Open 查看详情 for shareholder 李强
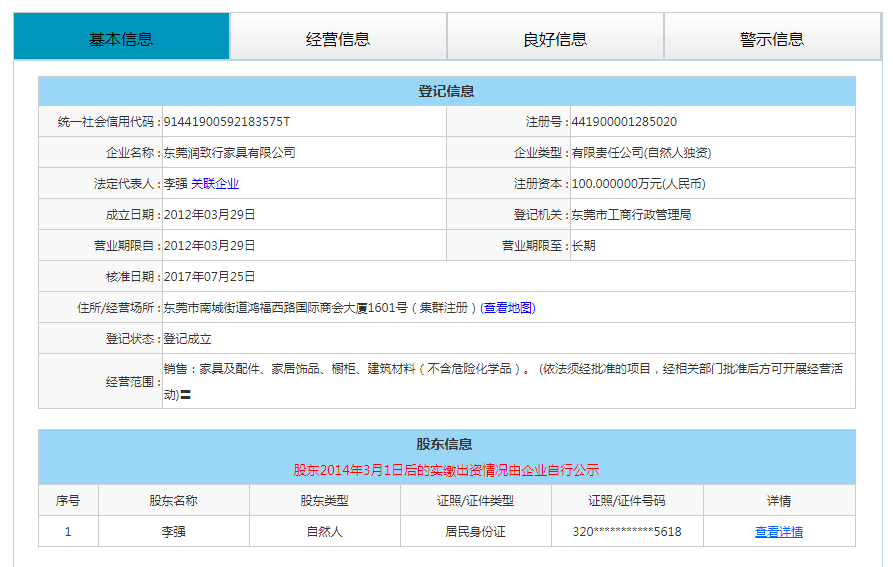 pyautogui.click(x=778, y=532)
